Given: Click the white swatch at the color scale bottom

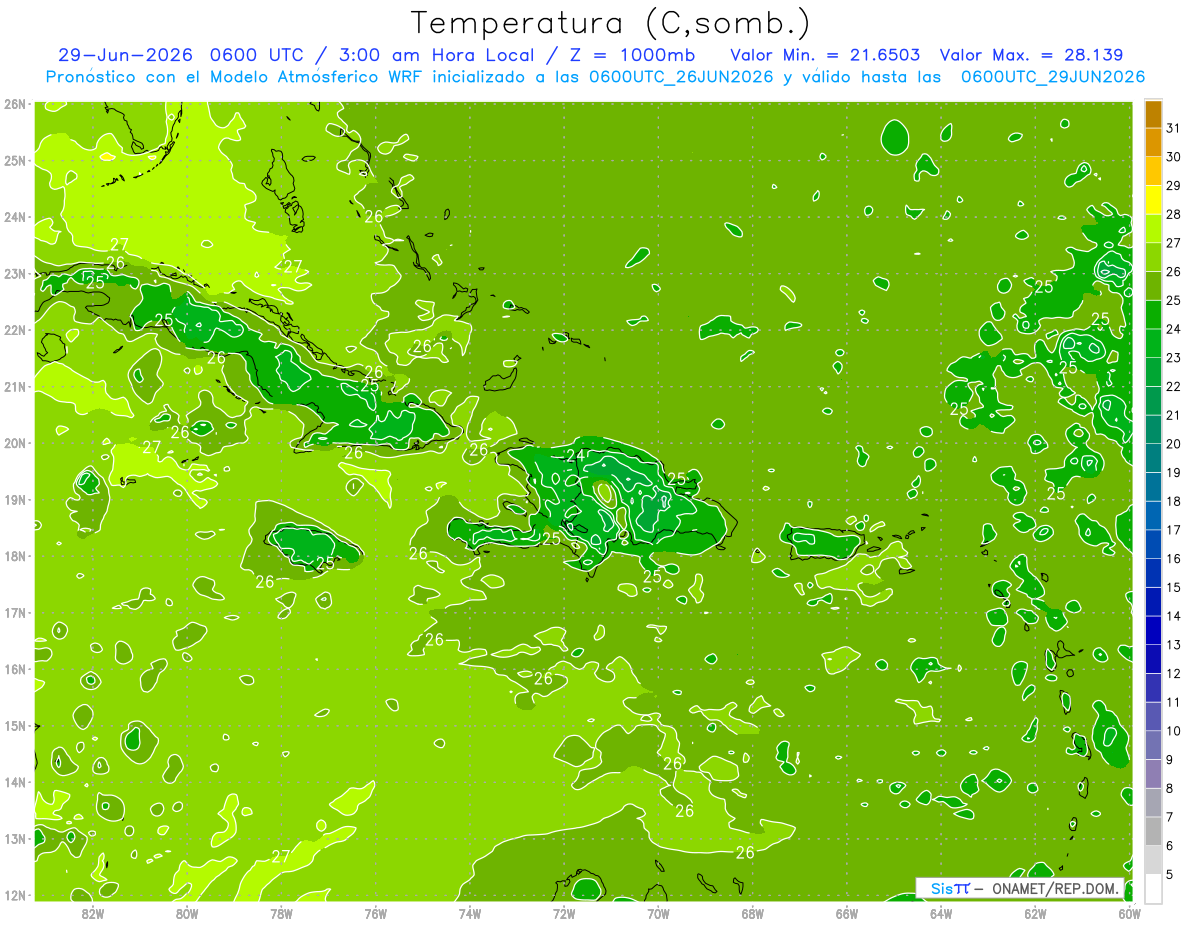Looking at the screenshot, I should click(1153, 888).
